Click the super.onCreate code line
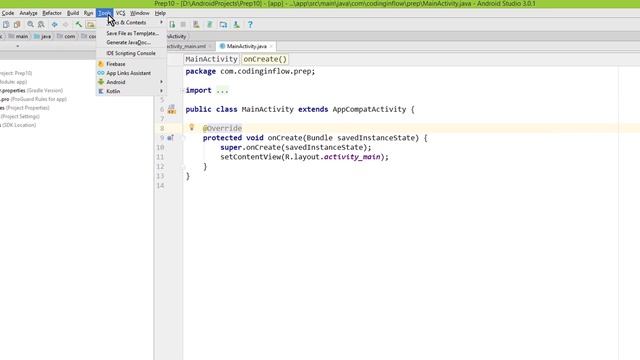The image size is (640, 360). click(x=296, y=147)
